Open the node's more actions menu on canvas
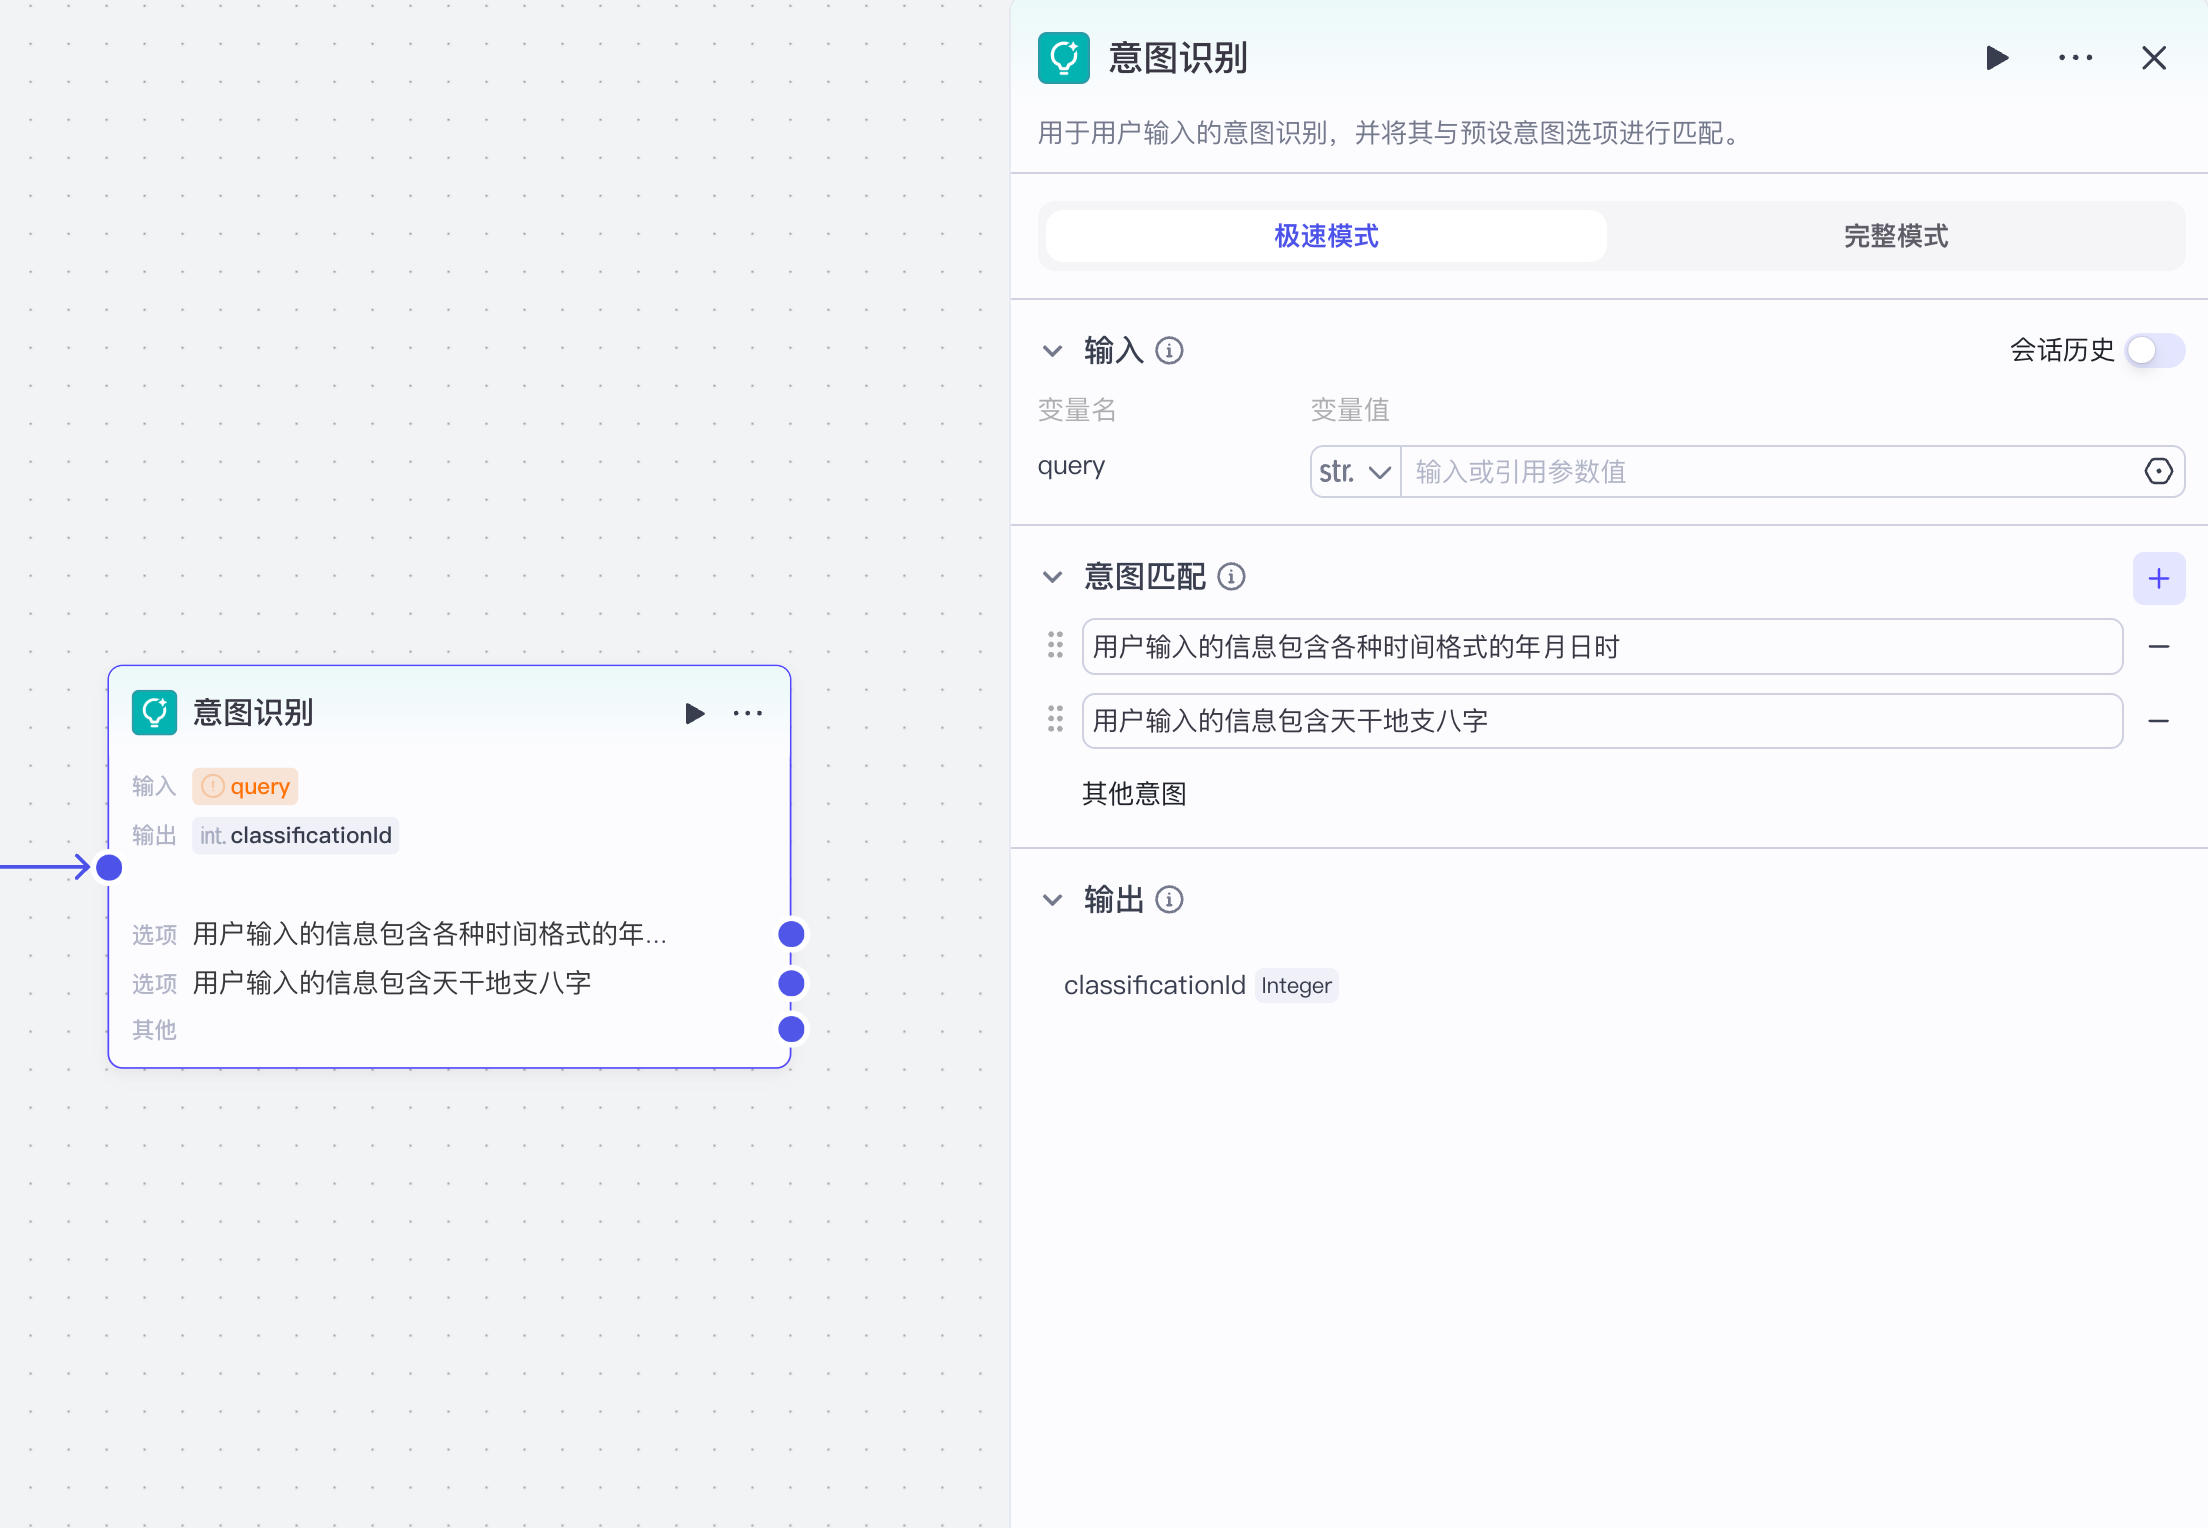The image size is (2208, 1528). click(747, 712)
